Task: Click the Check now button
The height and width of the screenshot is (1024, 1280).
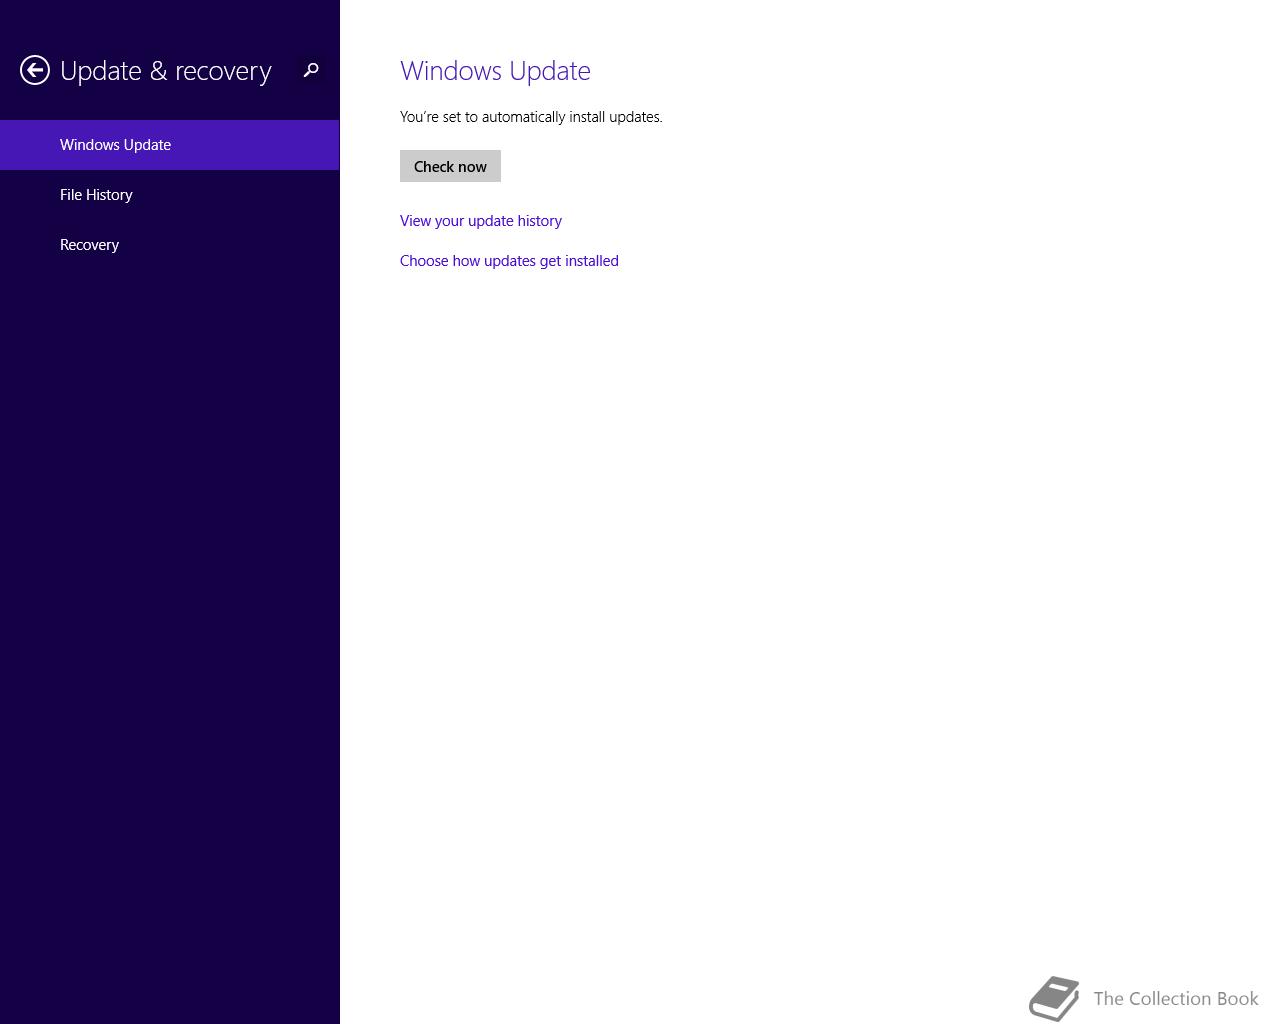Action: tap(450, 166)
